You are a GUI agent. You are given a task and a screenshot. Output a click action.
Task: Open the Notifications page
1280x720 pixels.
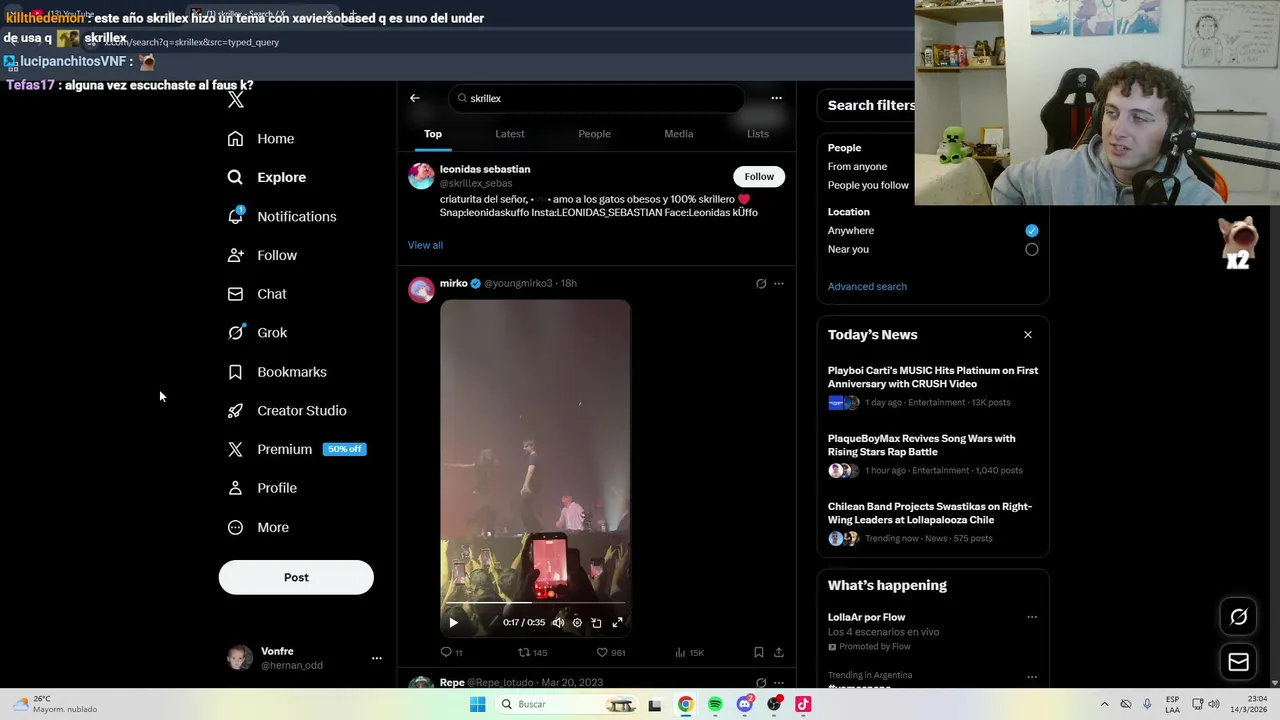(281, 216)
